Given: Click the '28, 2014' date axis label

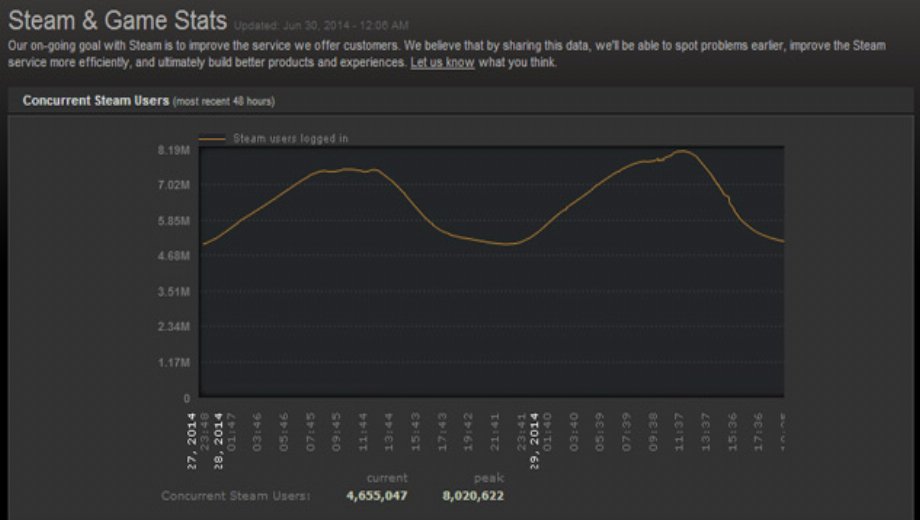Looking at the screenshot, I should pyautogui.click(x=218, y=441).
